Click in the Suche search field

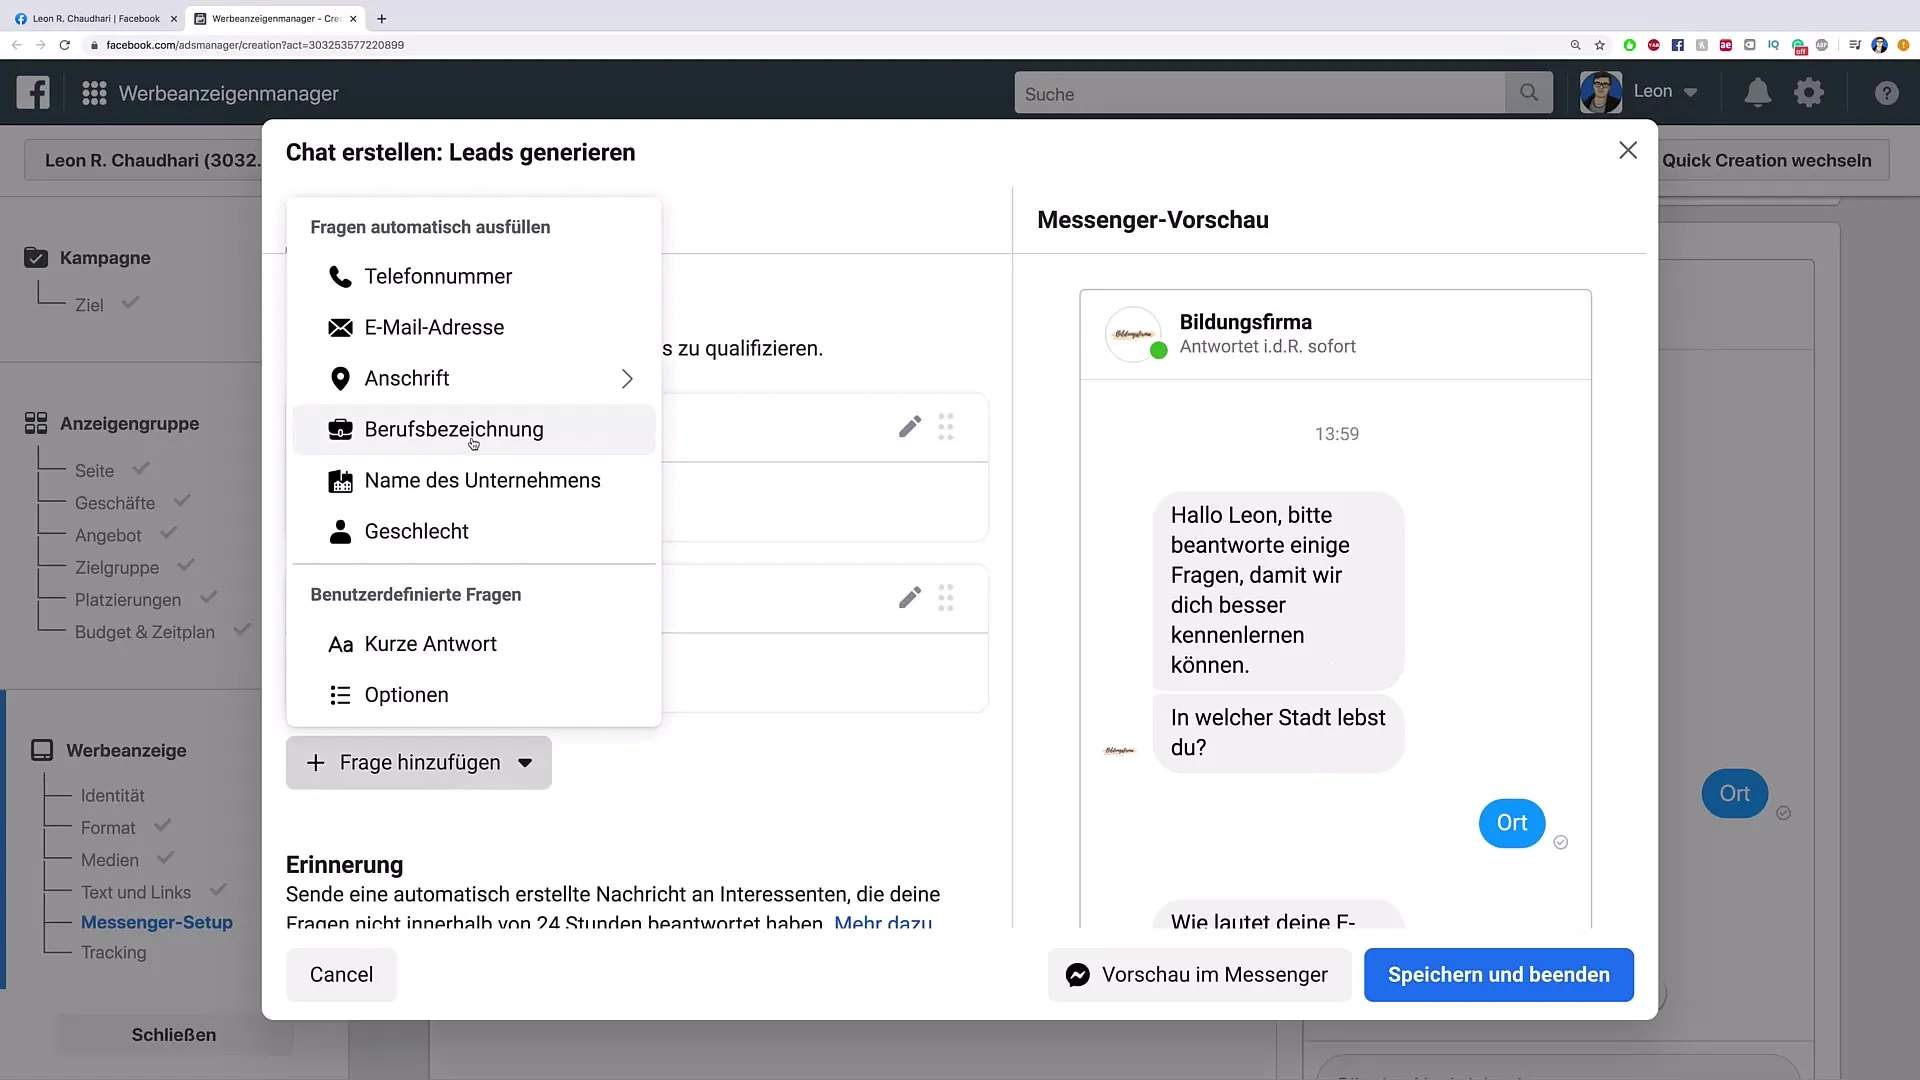tap(1258, 94)
